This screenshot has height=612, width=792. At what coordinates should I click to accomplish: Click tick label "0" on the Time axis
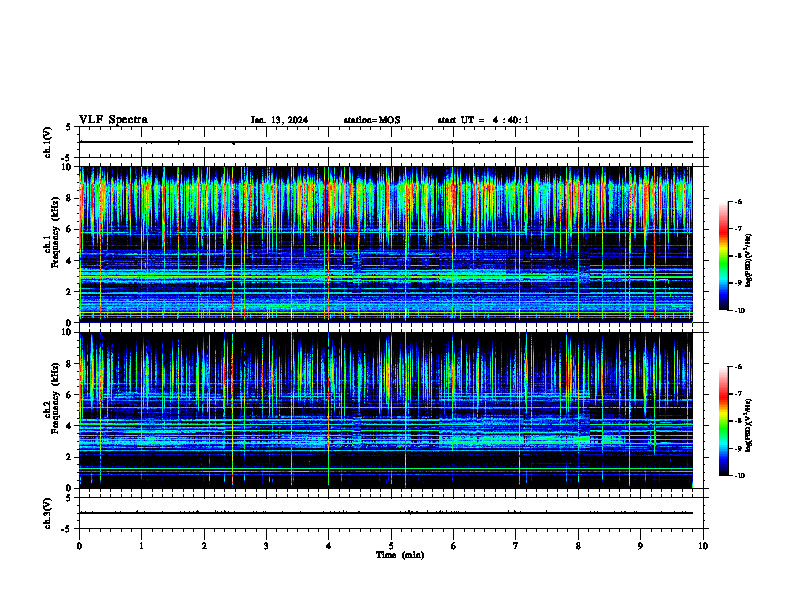point(79,546)
